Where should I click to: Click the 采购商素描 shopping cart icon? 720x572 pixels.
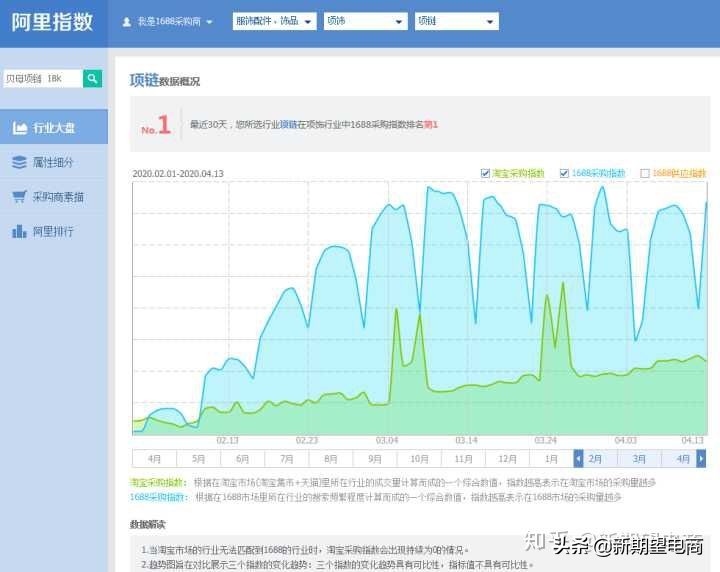pyautogui.click(x=19, y=197)
